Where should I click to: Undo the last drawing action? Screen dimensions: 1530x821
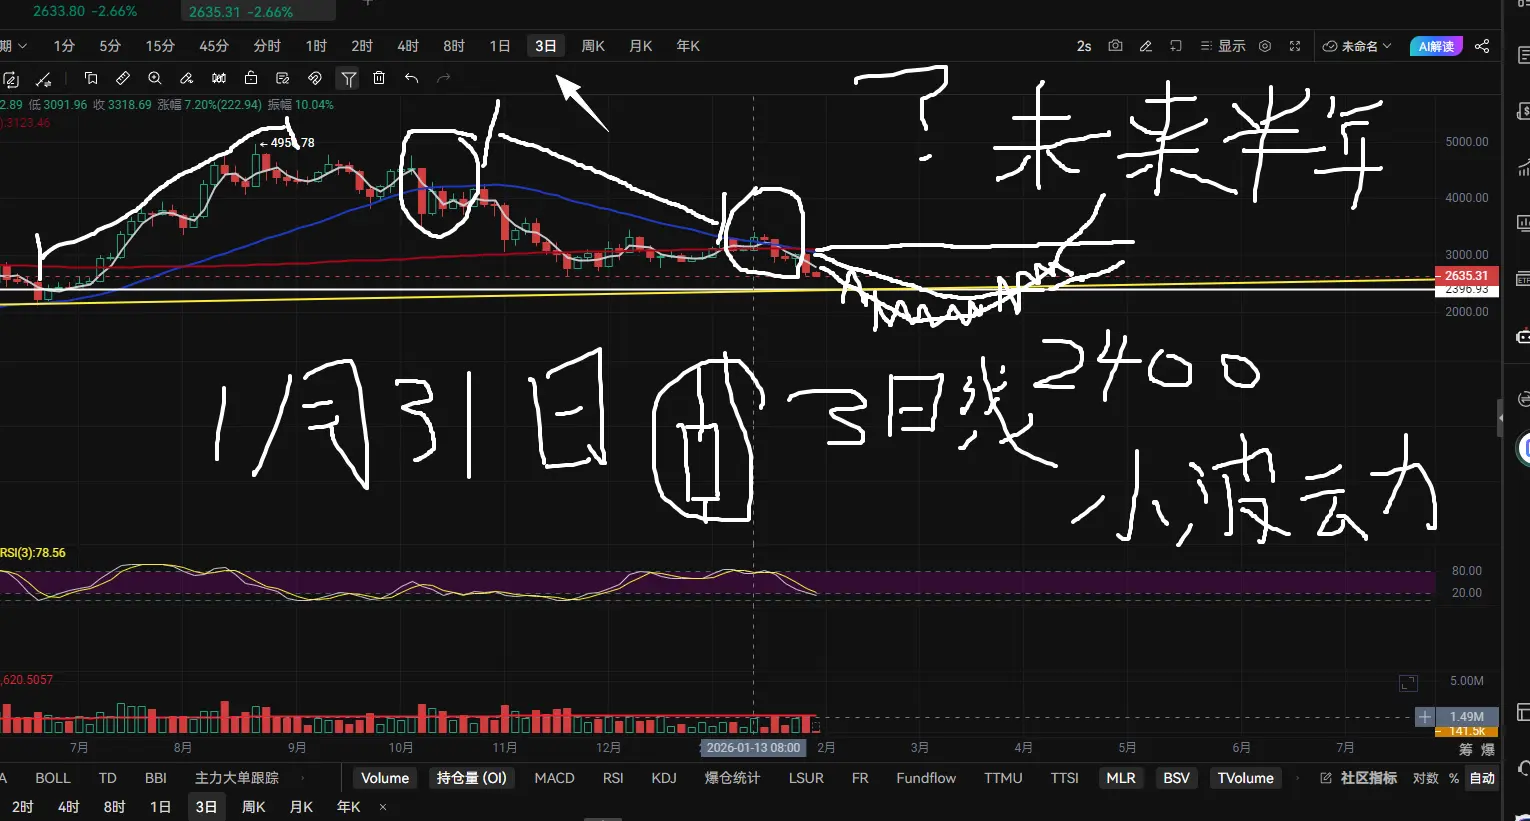tap(411, 78)
